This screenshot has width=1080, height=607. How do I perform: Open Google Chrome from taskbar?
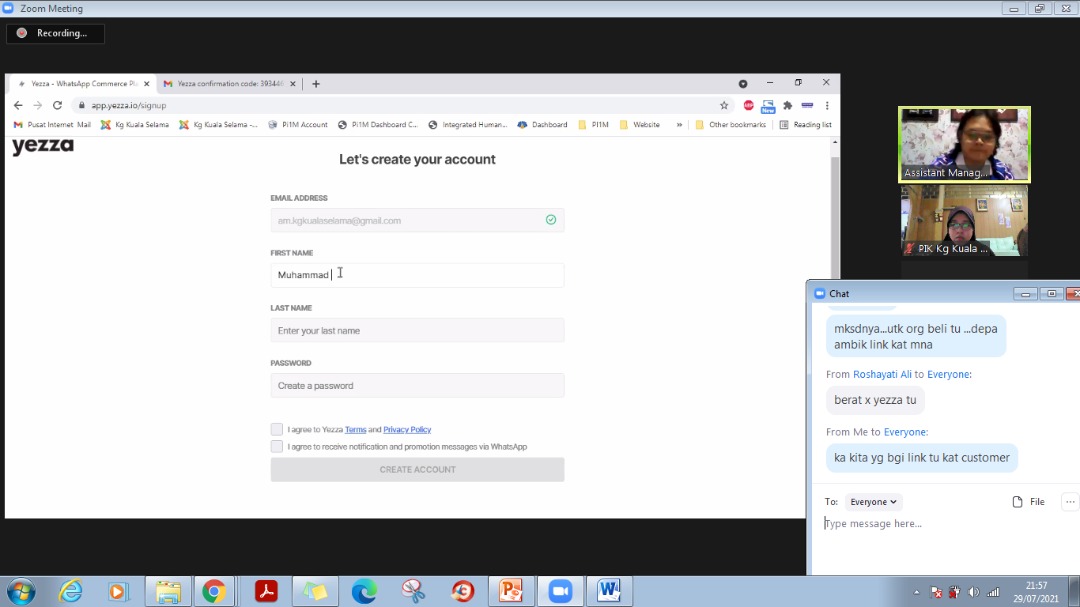pos(214,591)
